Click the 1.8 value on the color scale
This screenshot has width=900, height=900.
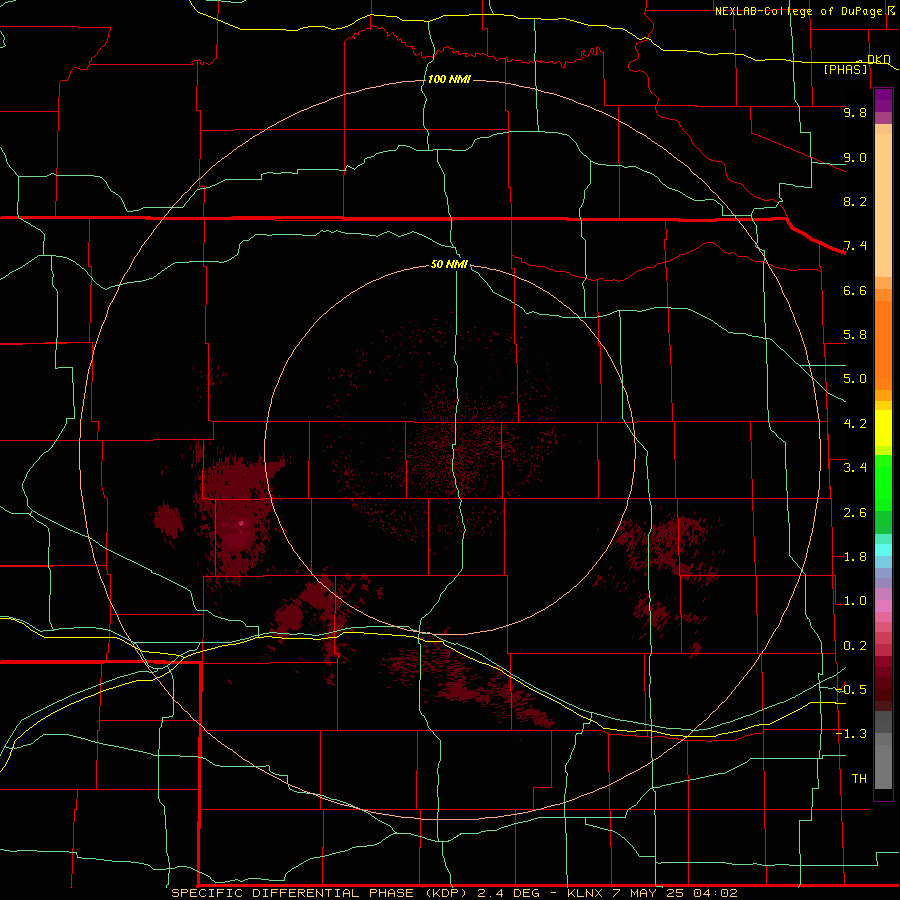pos(855,557)
